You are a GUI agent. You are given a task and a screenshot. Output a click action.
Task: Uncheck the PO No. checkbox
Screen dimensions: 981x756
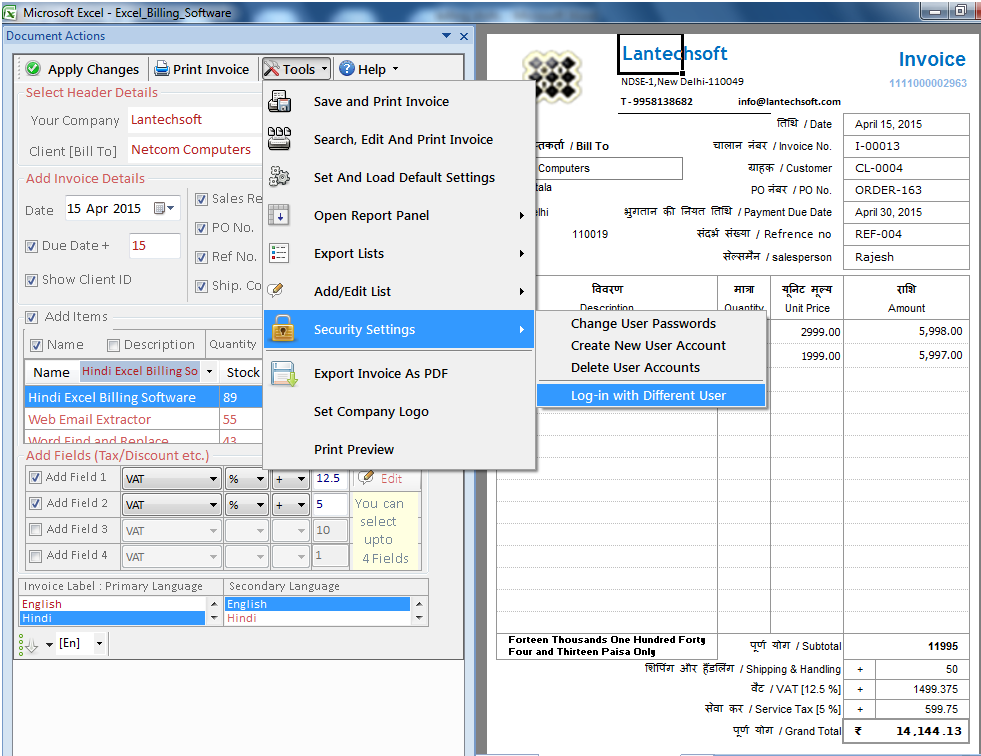201,228
